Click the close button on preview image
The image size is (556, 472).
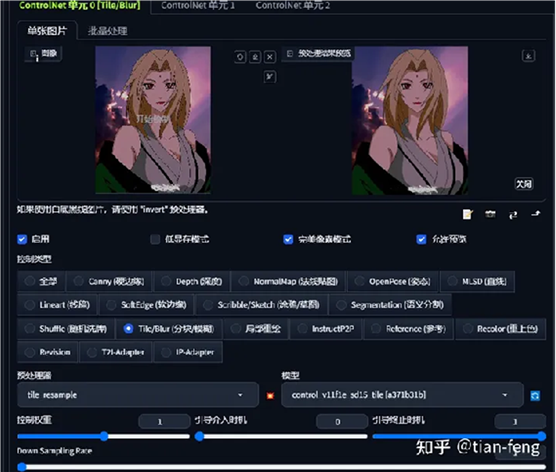[x=524, y=184]
